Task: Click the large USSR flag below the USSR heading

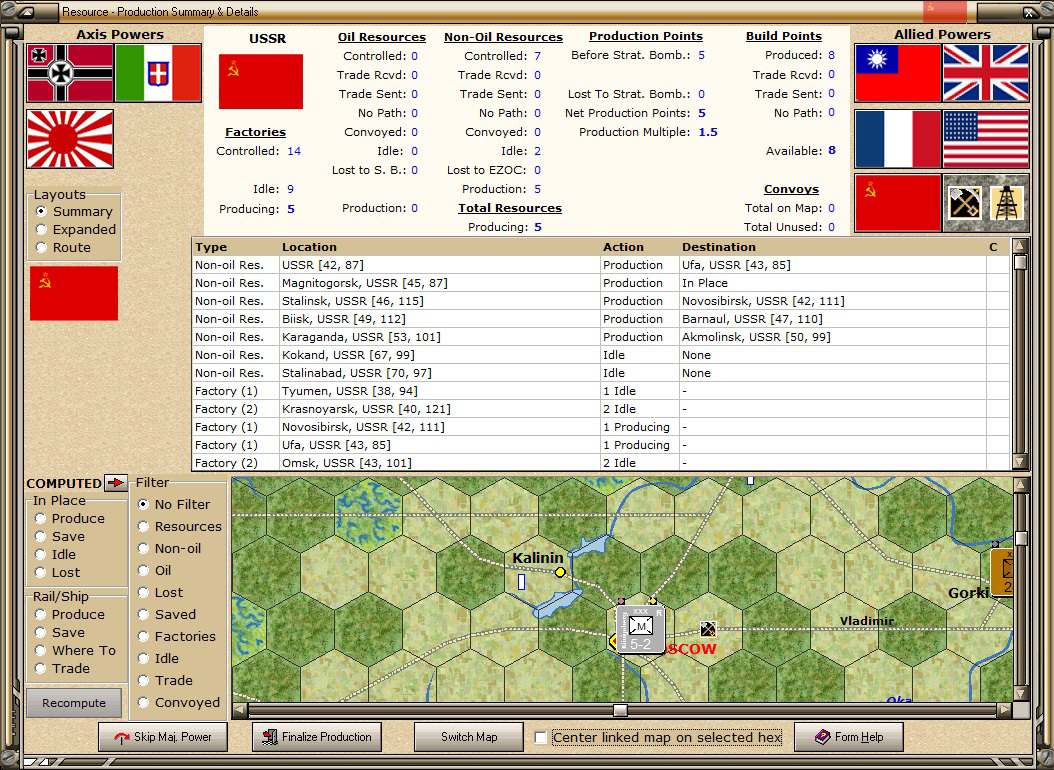Action: coord(261,81)
